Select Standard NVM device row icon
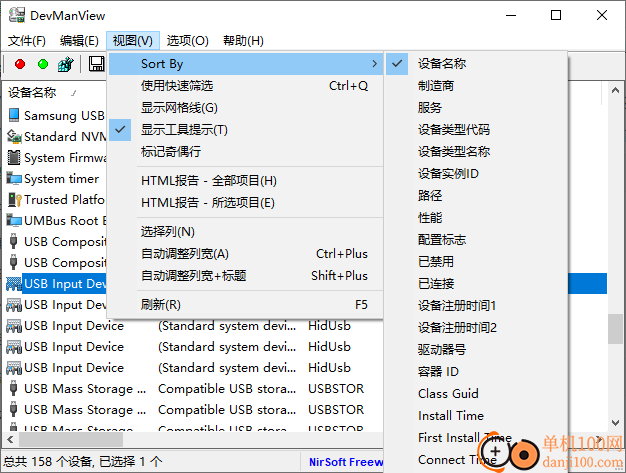Viewport: 626px width, 473px height. (14, 136)
